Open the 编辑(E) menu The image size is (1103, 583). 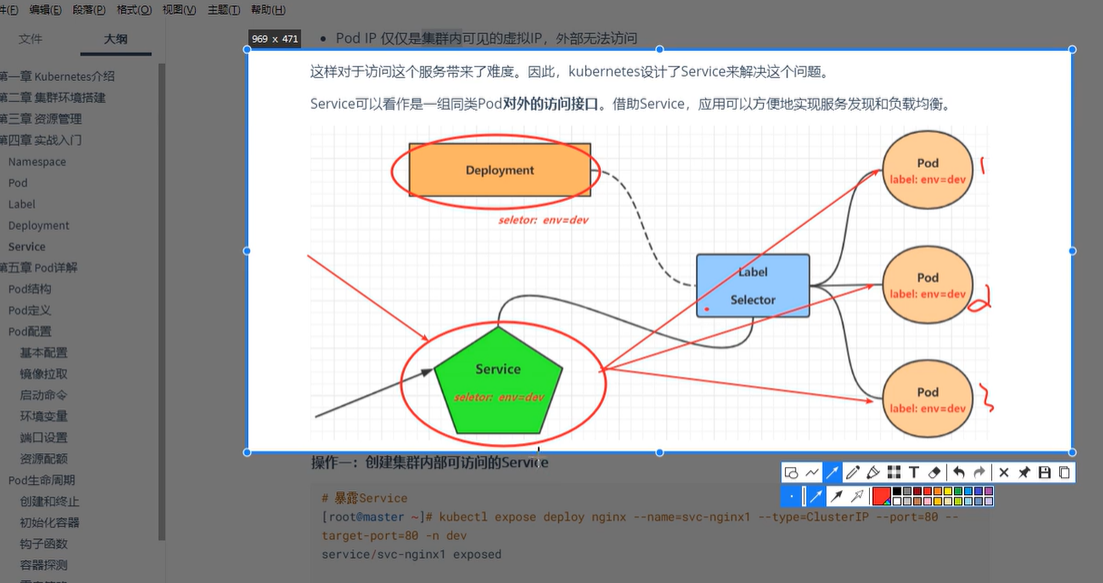(x=45, y=10)
